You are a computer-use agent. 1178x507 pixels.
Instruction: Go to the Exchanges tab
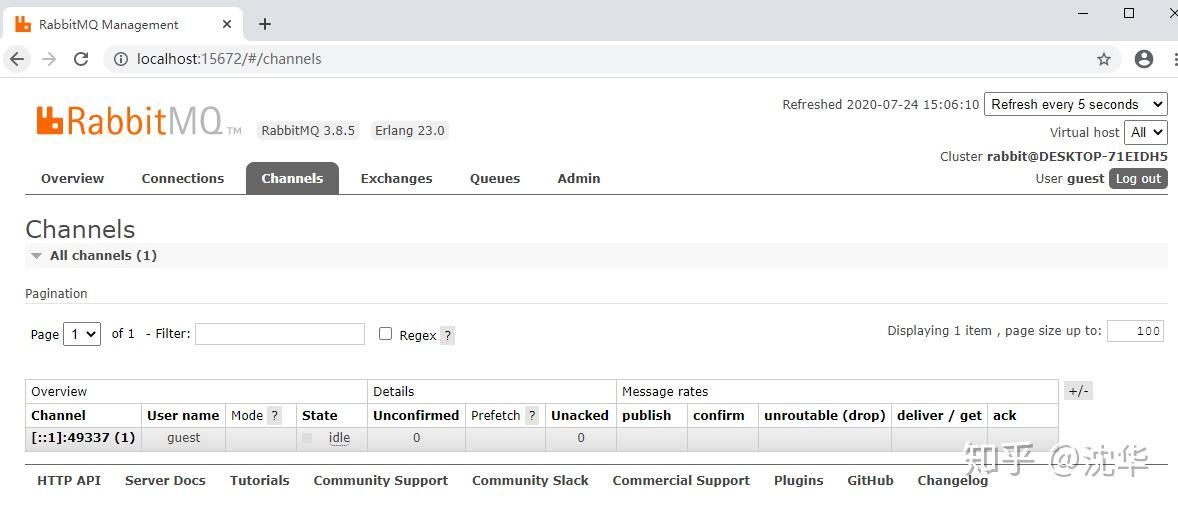[x=396, y=178]
